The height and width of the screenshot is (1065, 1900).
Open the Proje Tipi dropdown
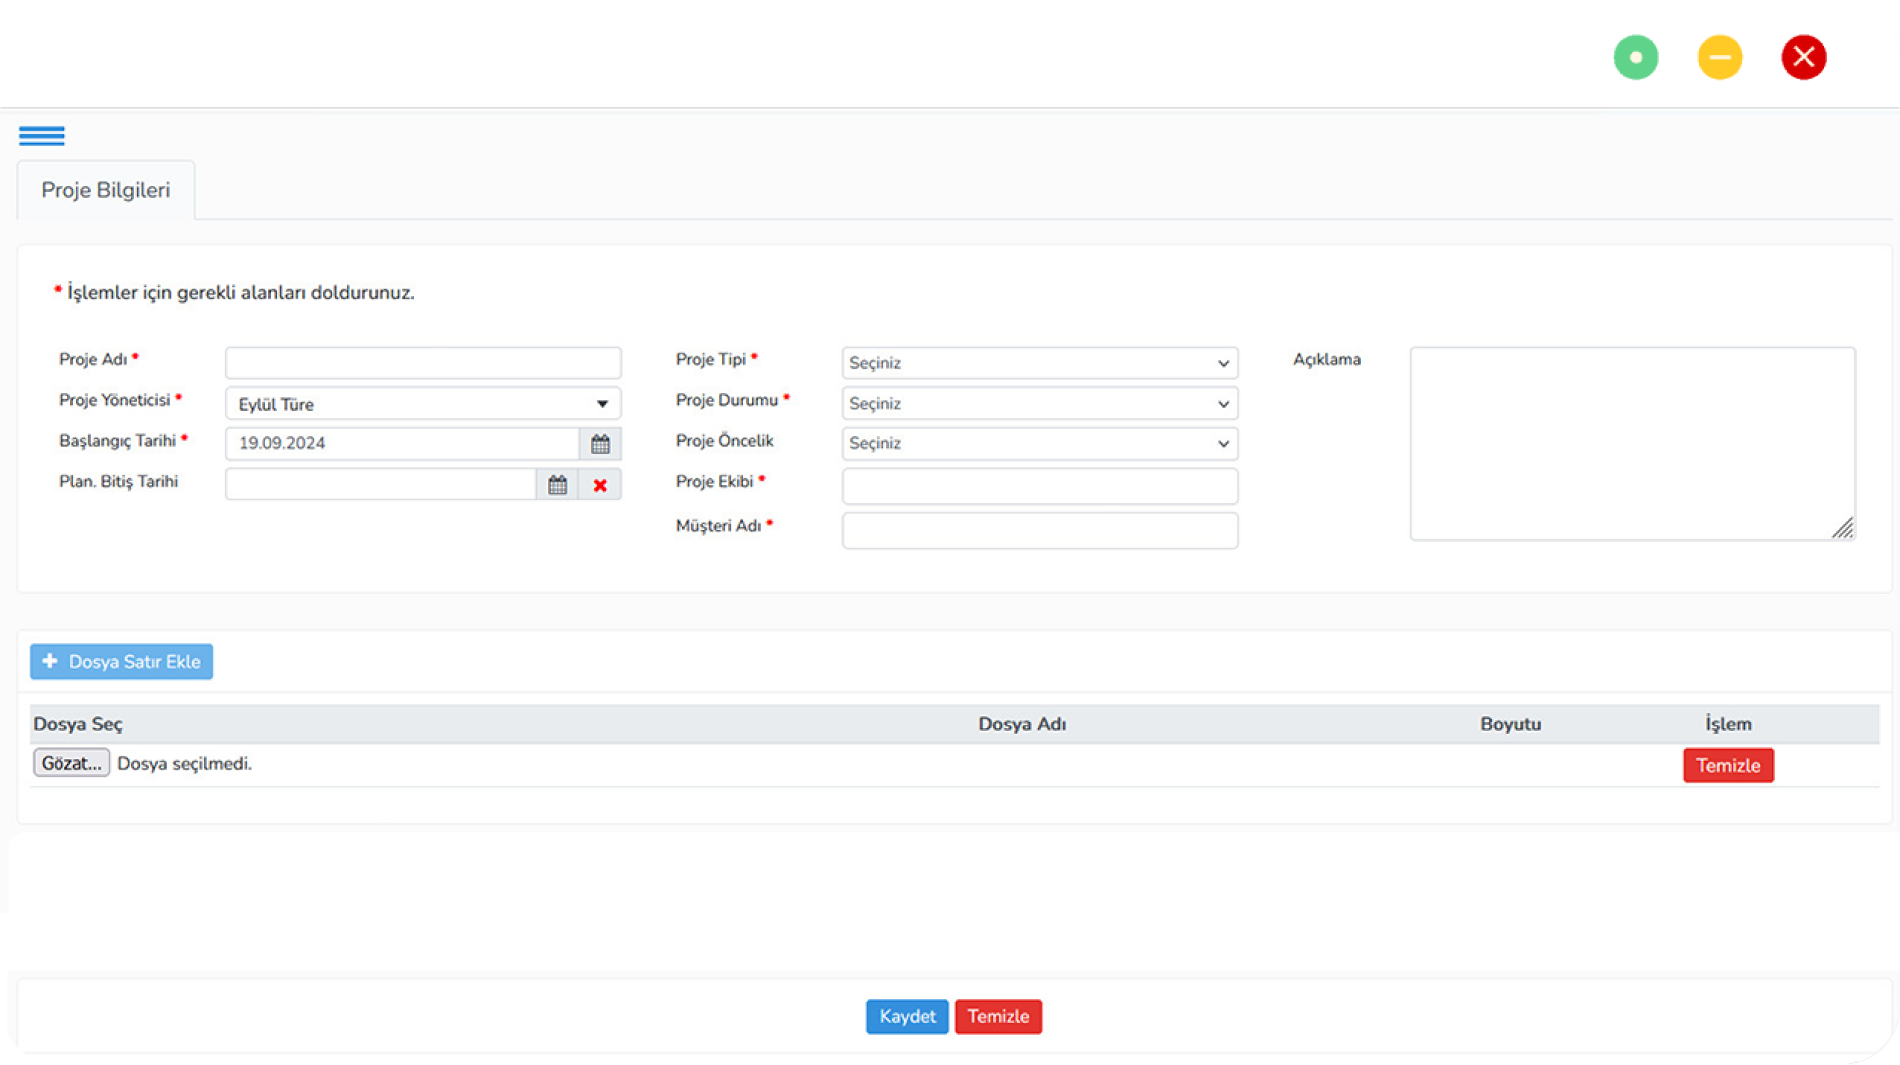point(1040,363)
